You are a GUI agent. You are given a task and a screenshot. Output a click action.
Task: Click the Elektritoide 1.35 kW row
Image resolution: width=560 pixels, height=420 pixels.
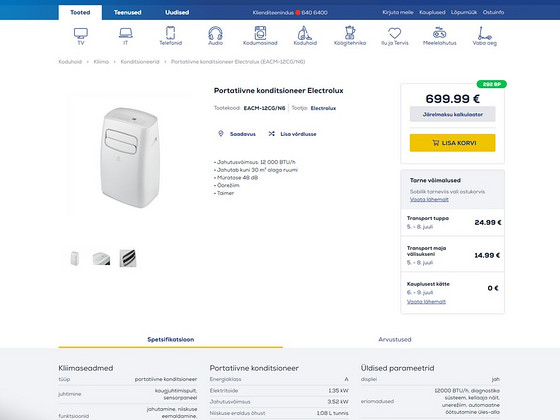tap(279, 391)
